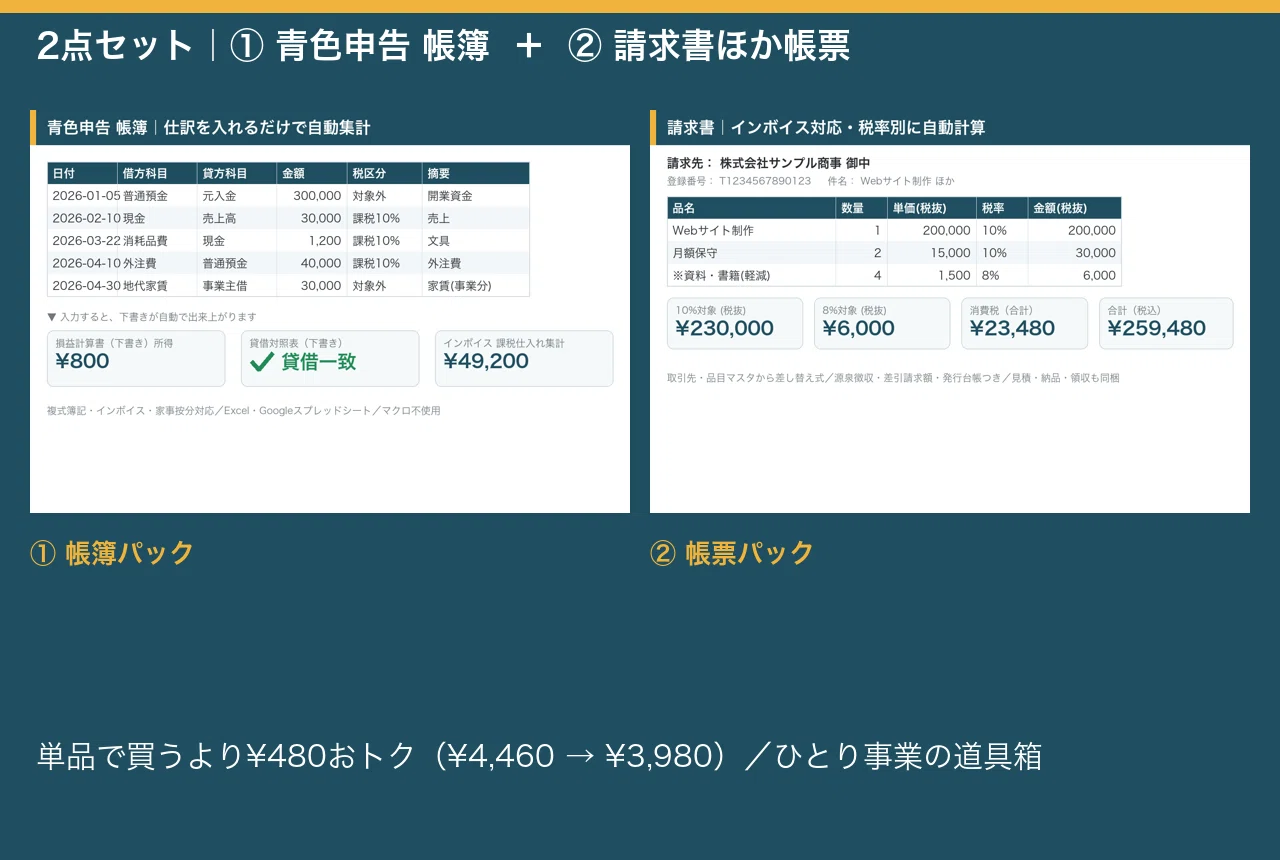Select the 摘要 column header
The image size is (1280, 860).
coord(476,173)
